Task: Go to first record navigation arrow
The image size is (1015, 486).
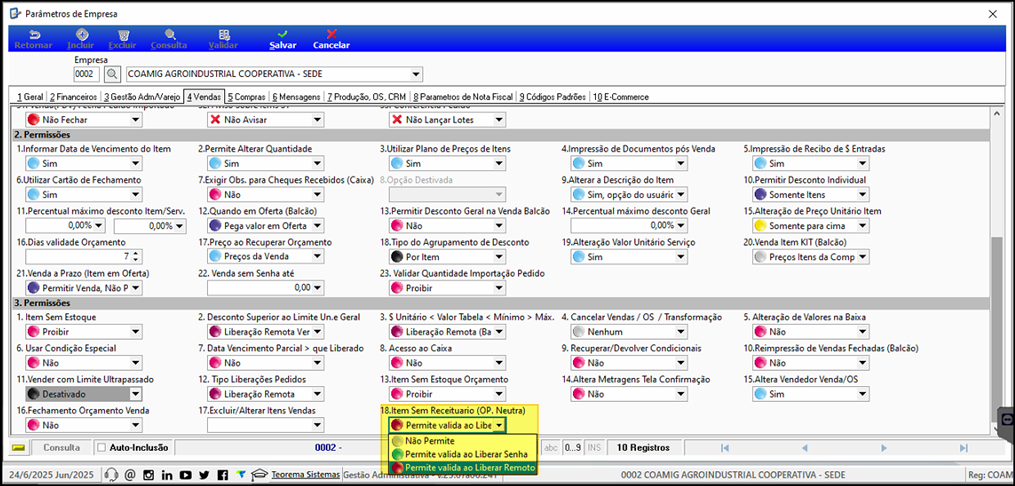Action: [x=725, y=447]
